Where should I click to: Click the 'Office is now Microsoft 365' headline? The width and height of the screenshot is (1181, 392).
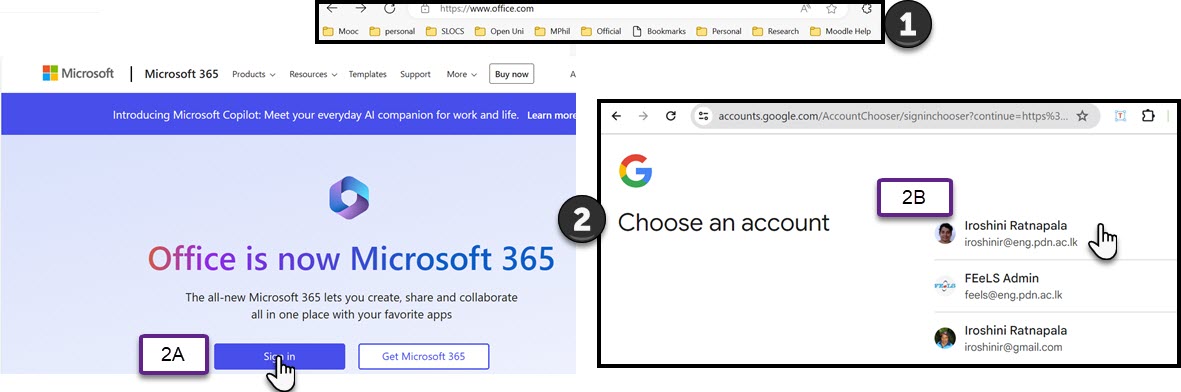[x=351, y=259]
